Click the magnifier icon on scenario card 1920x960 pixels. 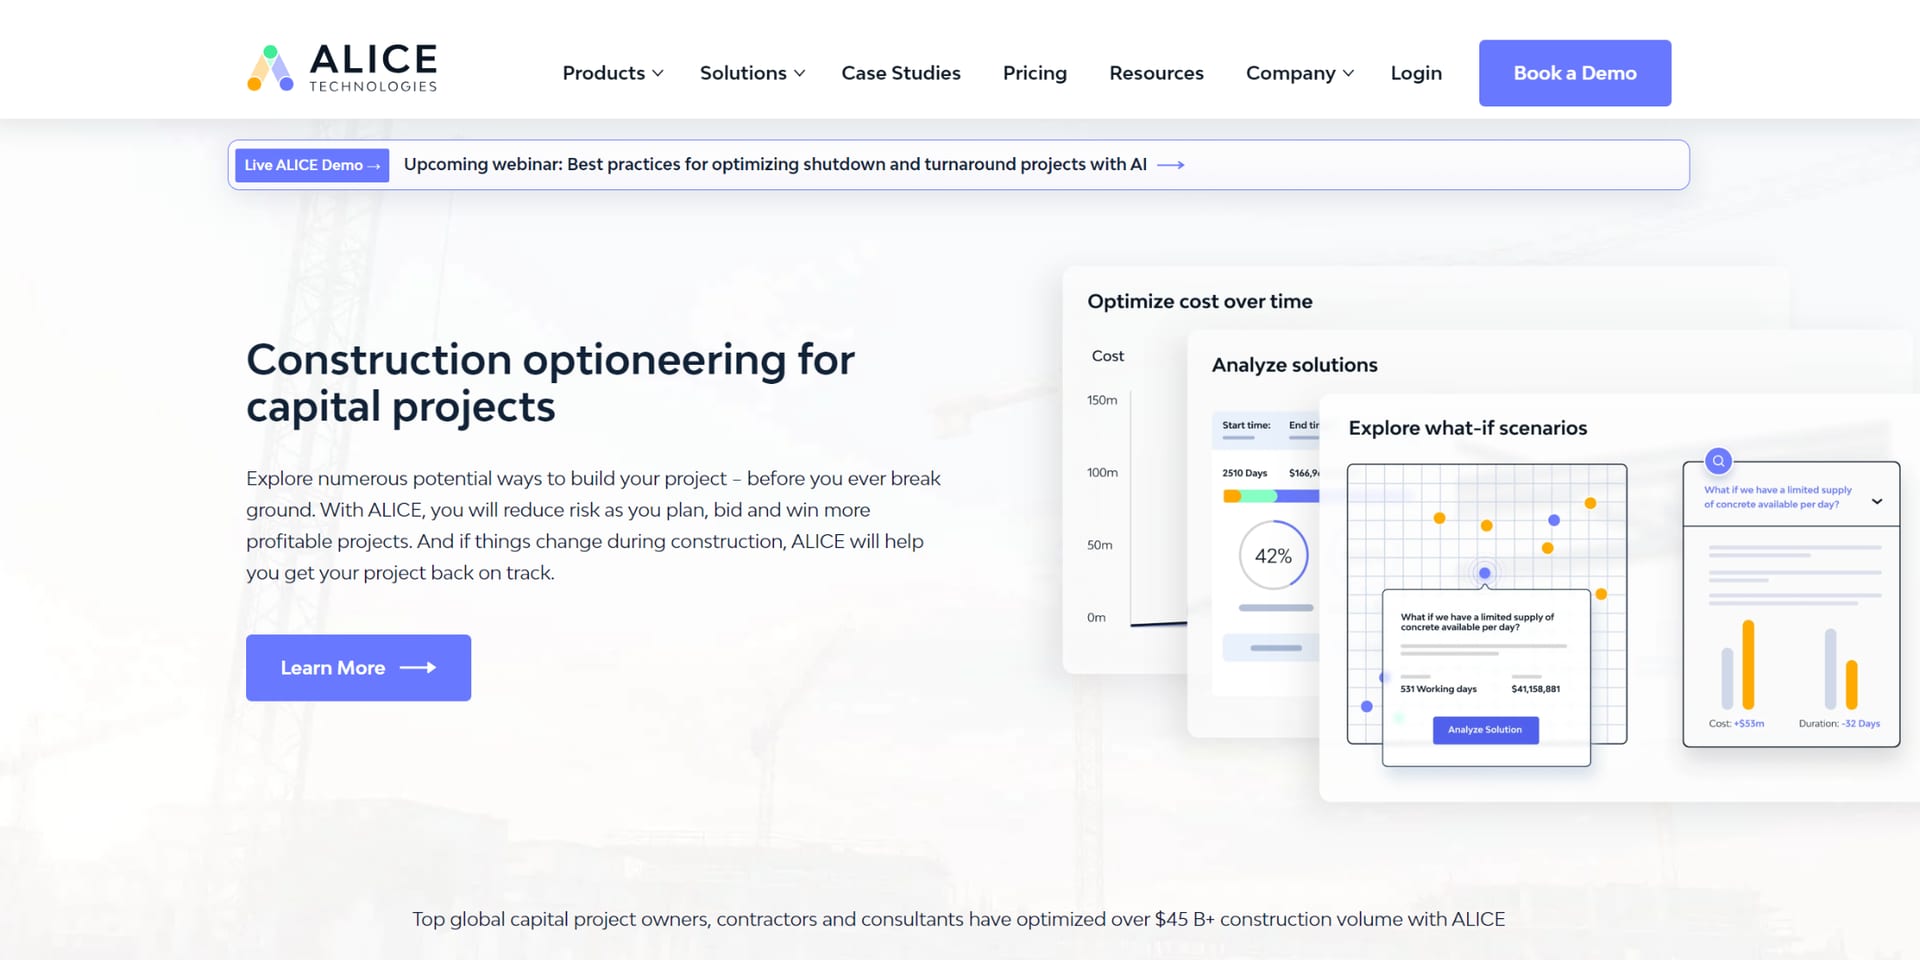(1718, 461)
